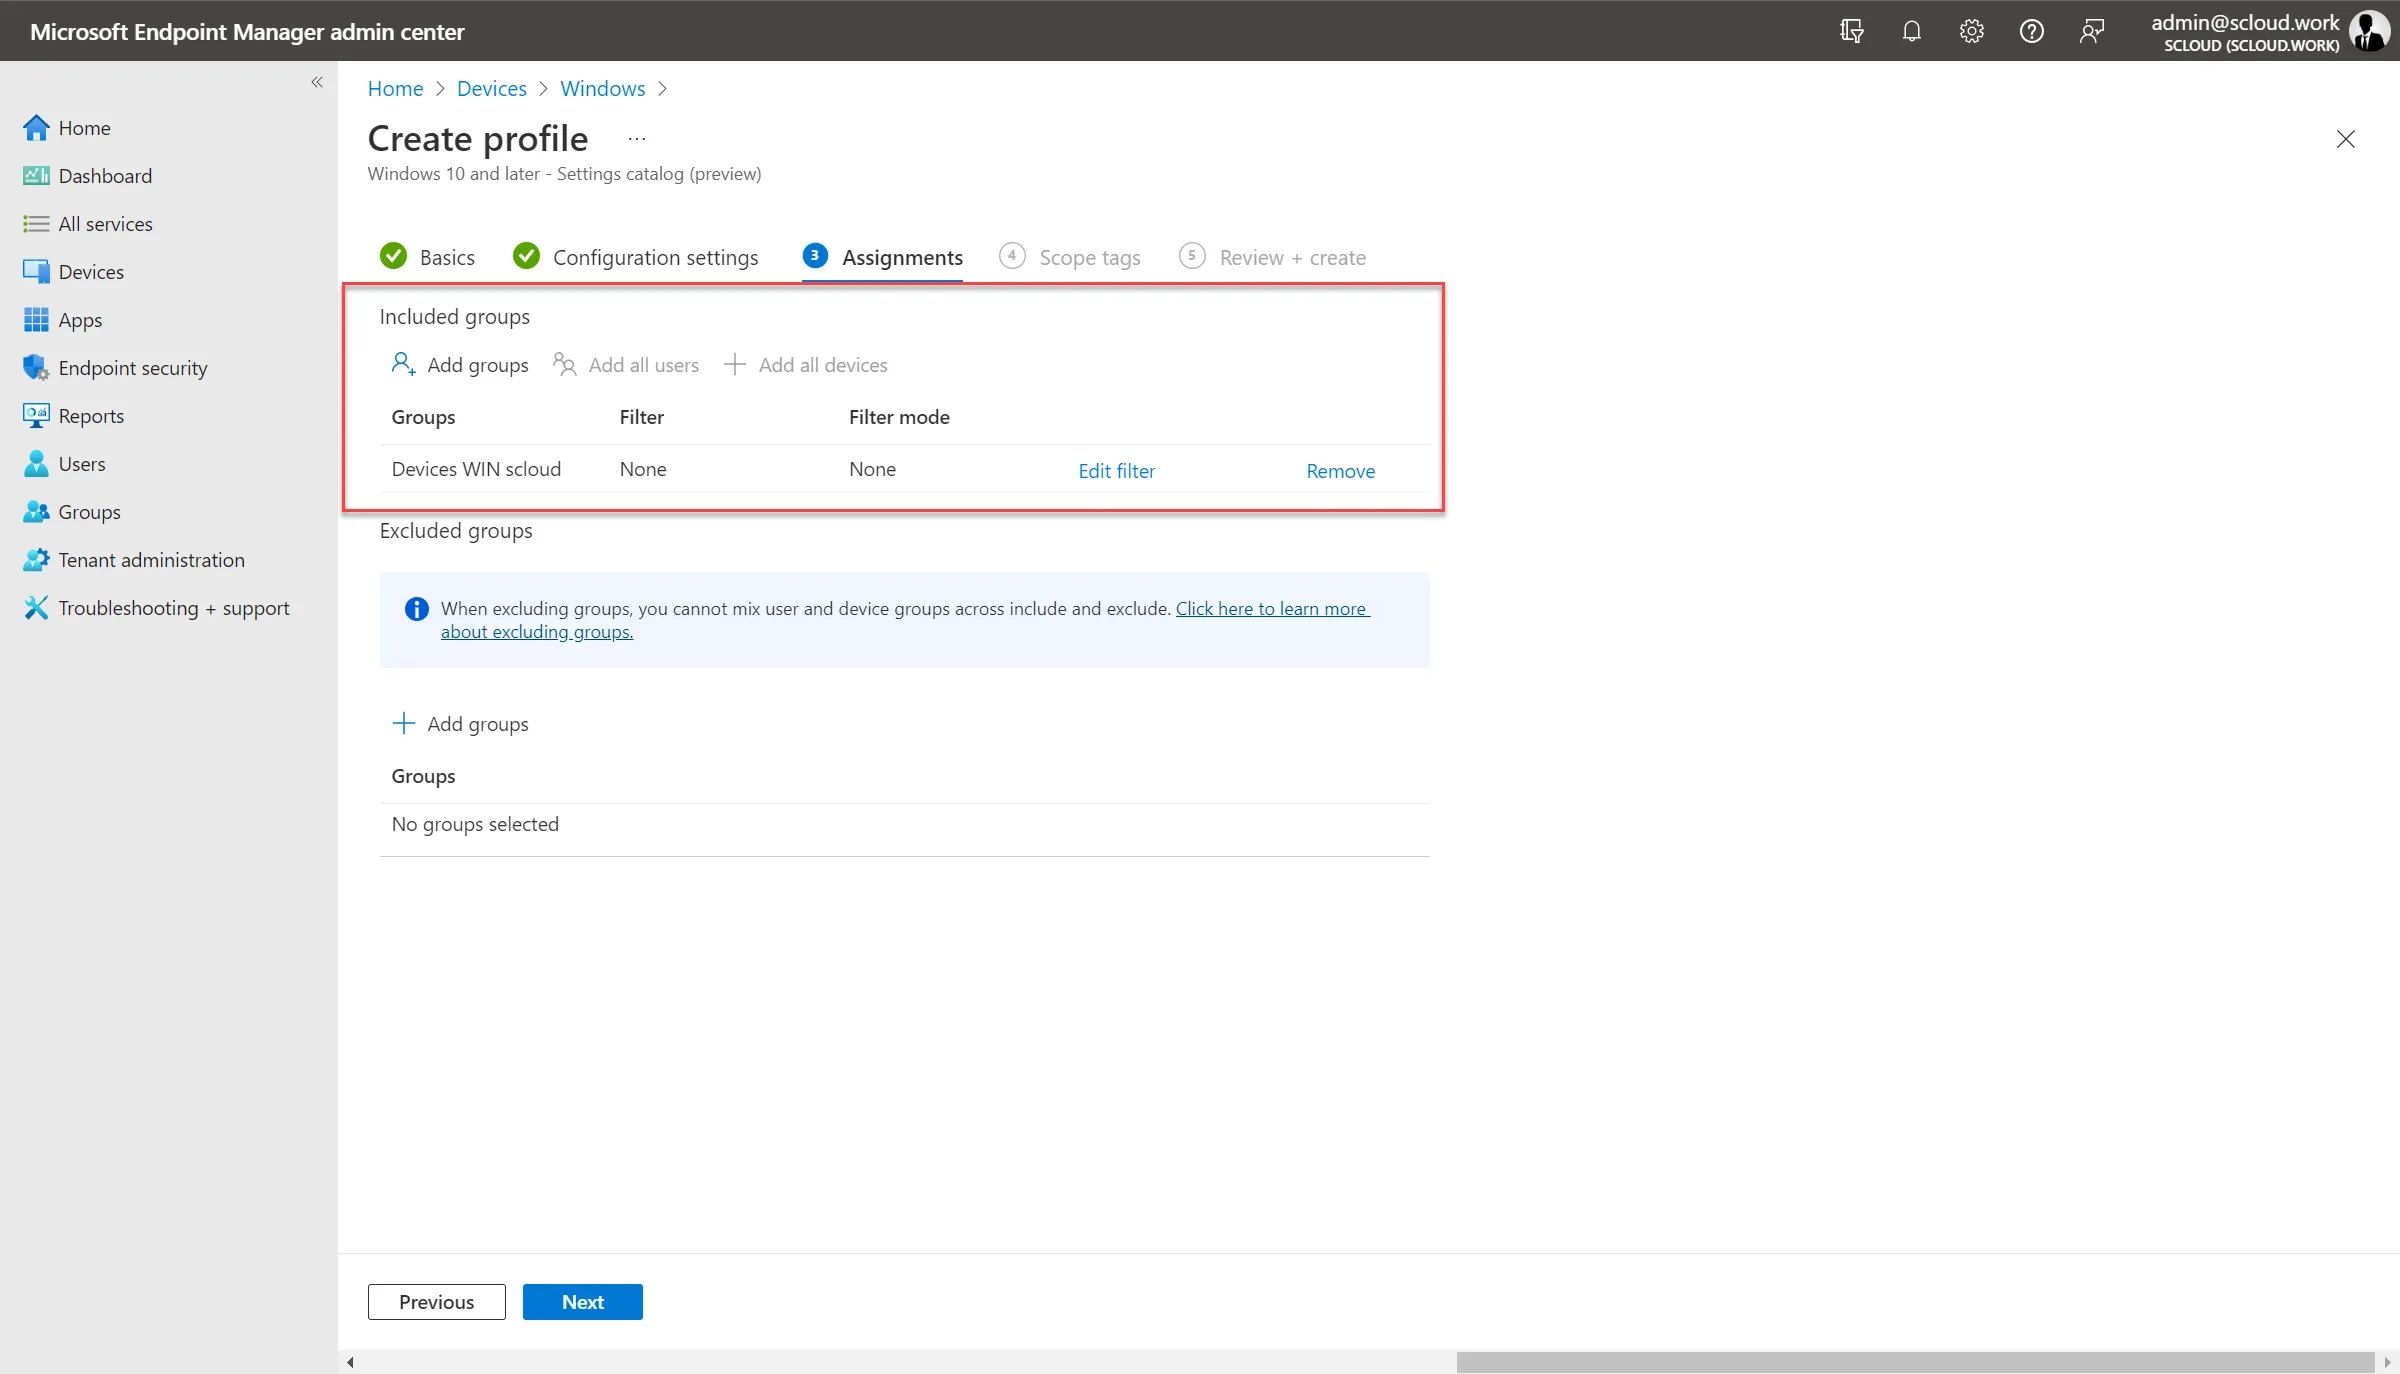Navigate to Windows breadcrumb
2400x1374 pixels.
[603, 89]
